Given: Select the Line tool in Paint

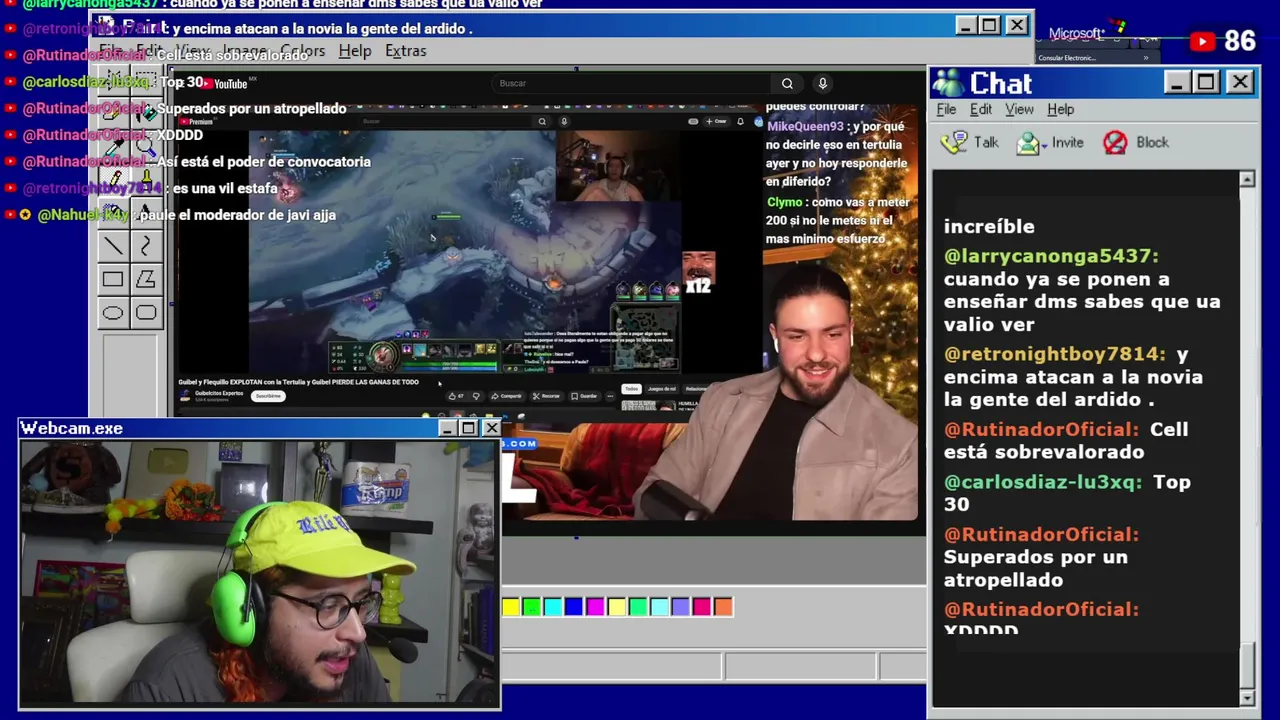Looking at the screenshot, I should point(112,246).
